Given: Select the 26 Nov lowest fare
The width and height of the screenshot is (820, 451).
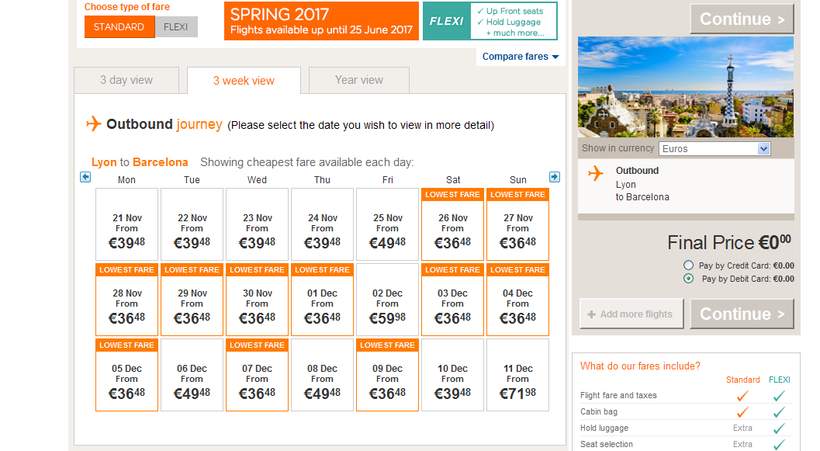Looking at the screenshot, I should 453,230.
